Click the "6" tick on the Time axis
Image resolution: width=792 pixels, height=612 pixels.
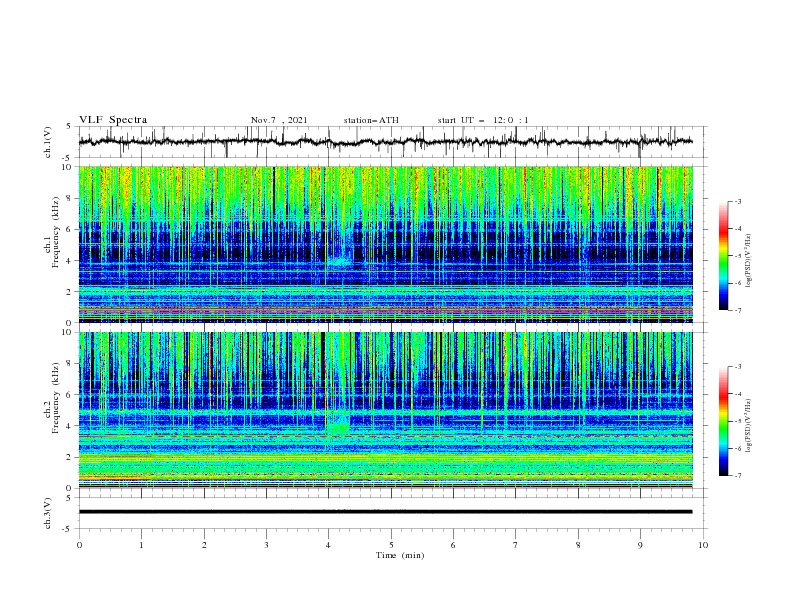pyautogui.click(x=453, y=545)
